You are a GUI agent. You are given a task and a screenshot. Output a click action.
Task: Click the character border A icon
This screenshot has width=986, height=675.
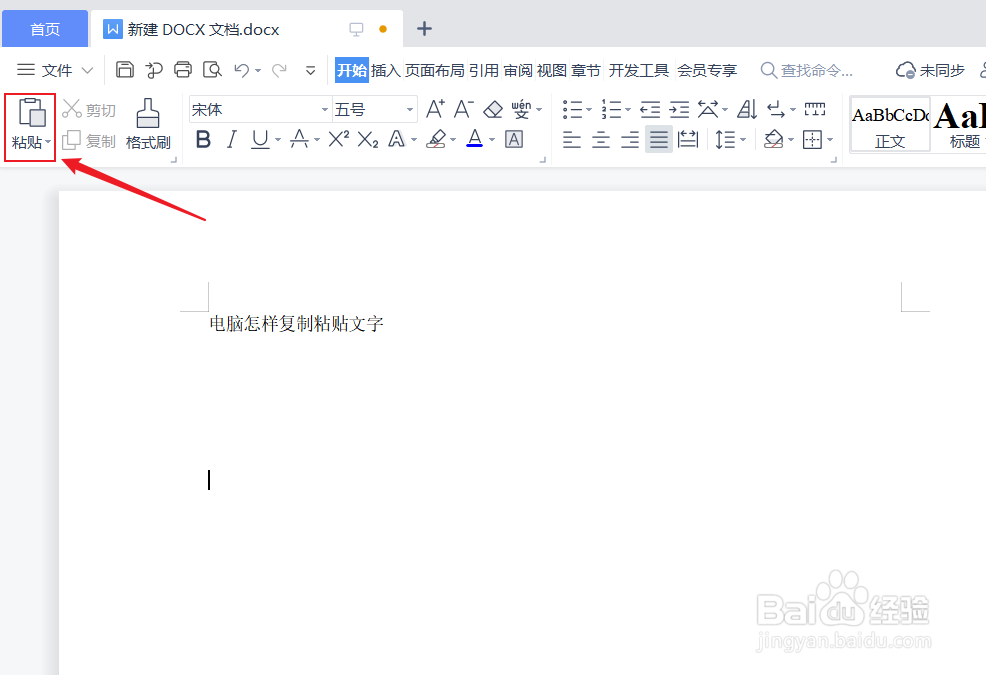pos(514,139)
